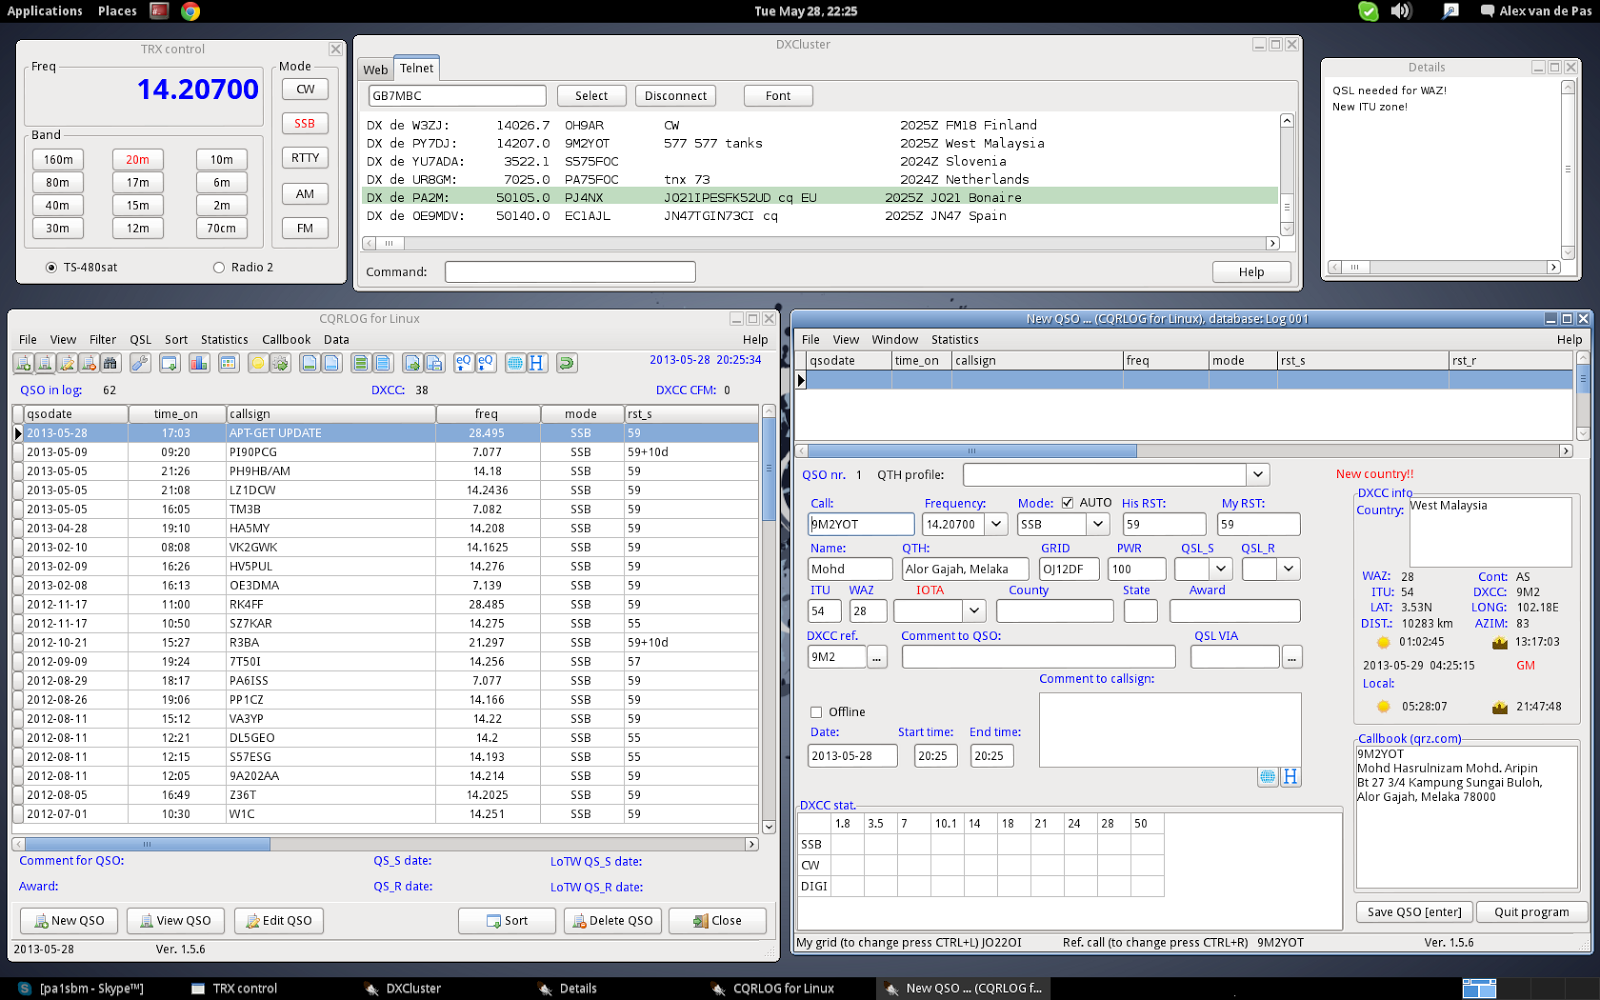This screenshot has height=1000, width=1600.
Task: Click the globe icon in CQRLOG main toolbar
Action: 514,363
